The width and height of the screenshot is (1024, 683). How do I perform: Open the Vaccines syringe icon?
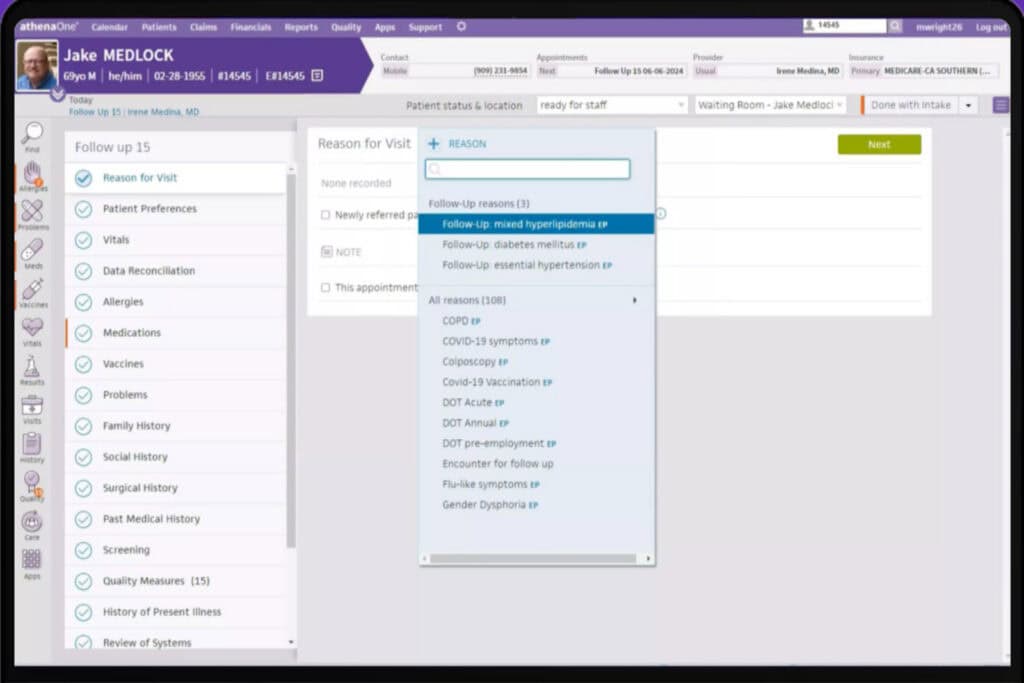[32, 292]
